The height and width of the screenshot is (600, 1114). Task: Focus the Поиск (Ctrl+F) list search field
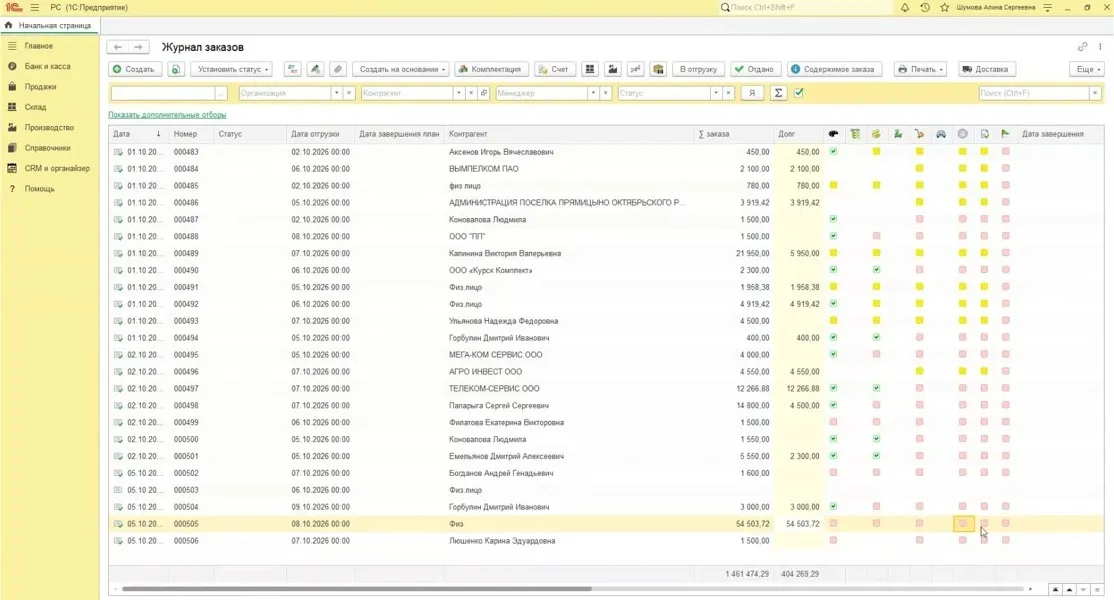[x=1034, y=93]
